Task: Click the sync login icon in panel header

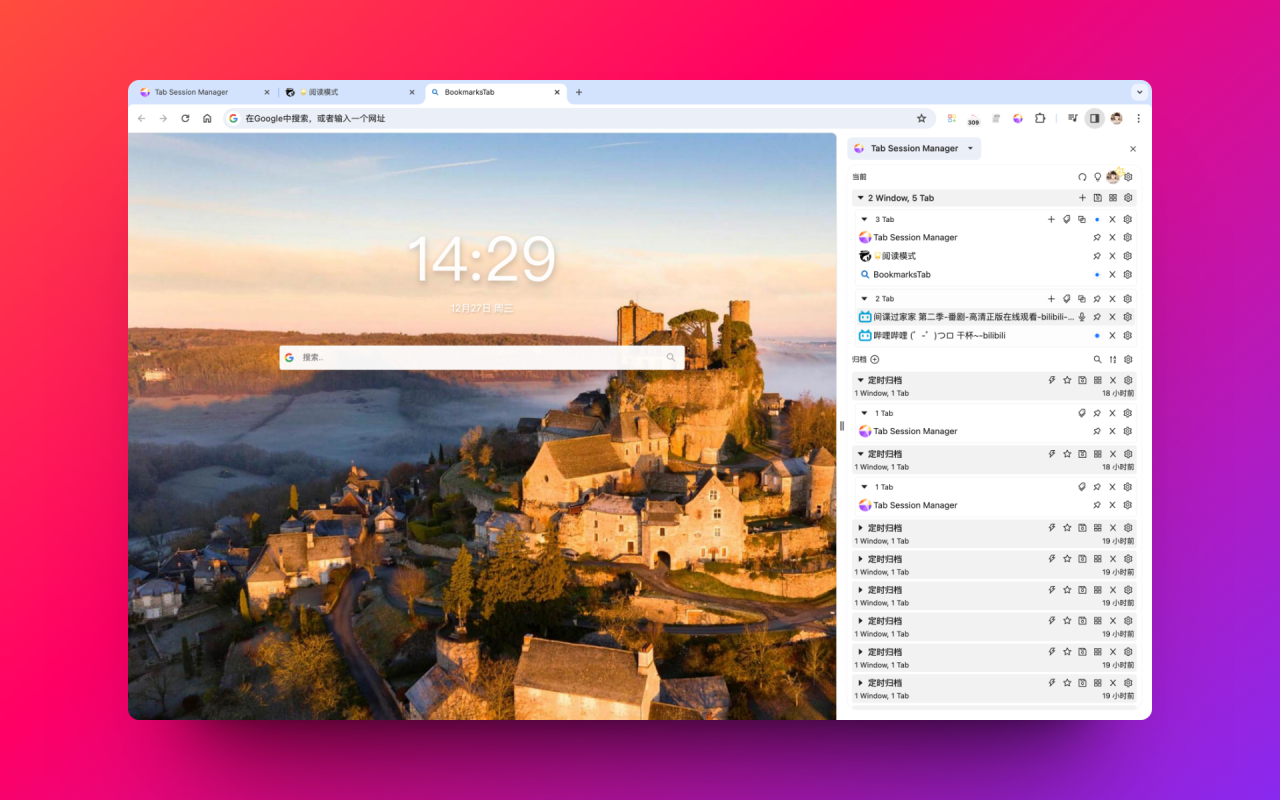Action: (x=1082, y=176)
